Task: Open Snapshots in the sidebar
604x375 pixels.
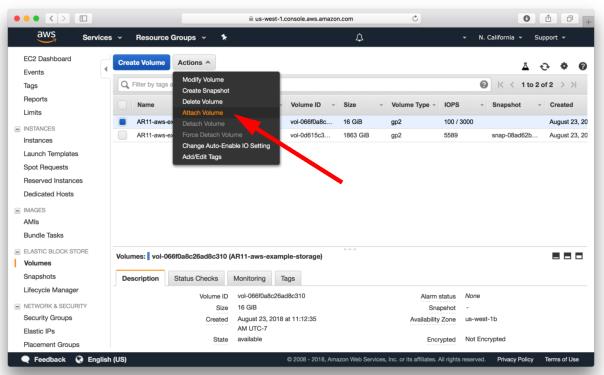Action: click(x=40, y=276)
